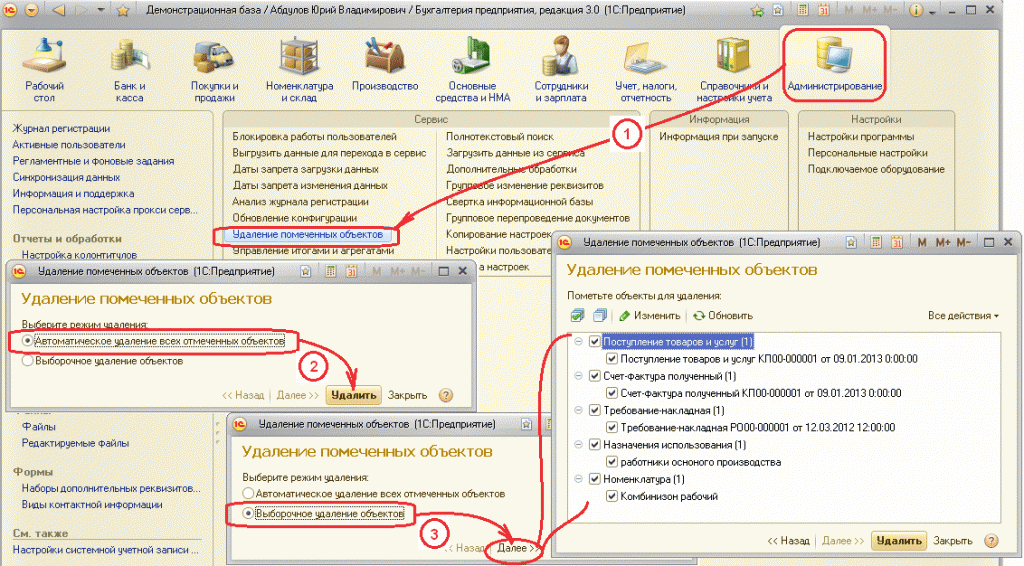Collapse the Поступление товаров и услуг group
1024x566 pixels.
coord(577,342)
